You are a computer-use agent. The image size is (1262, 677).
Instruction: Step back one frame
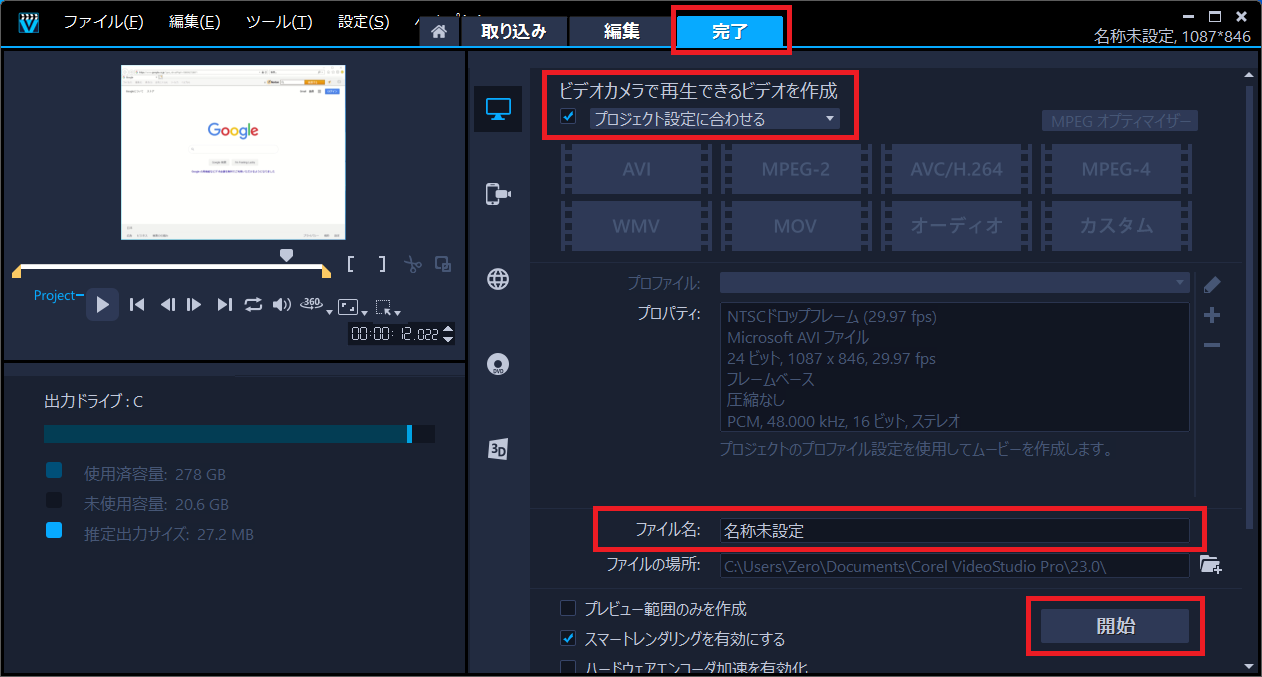(168, 304)
